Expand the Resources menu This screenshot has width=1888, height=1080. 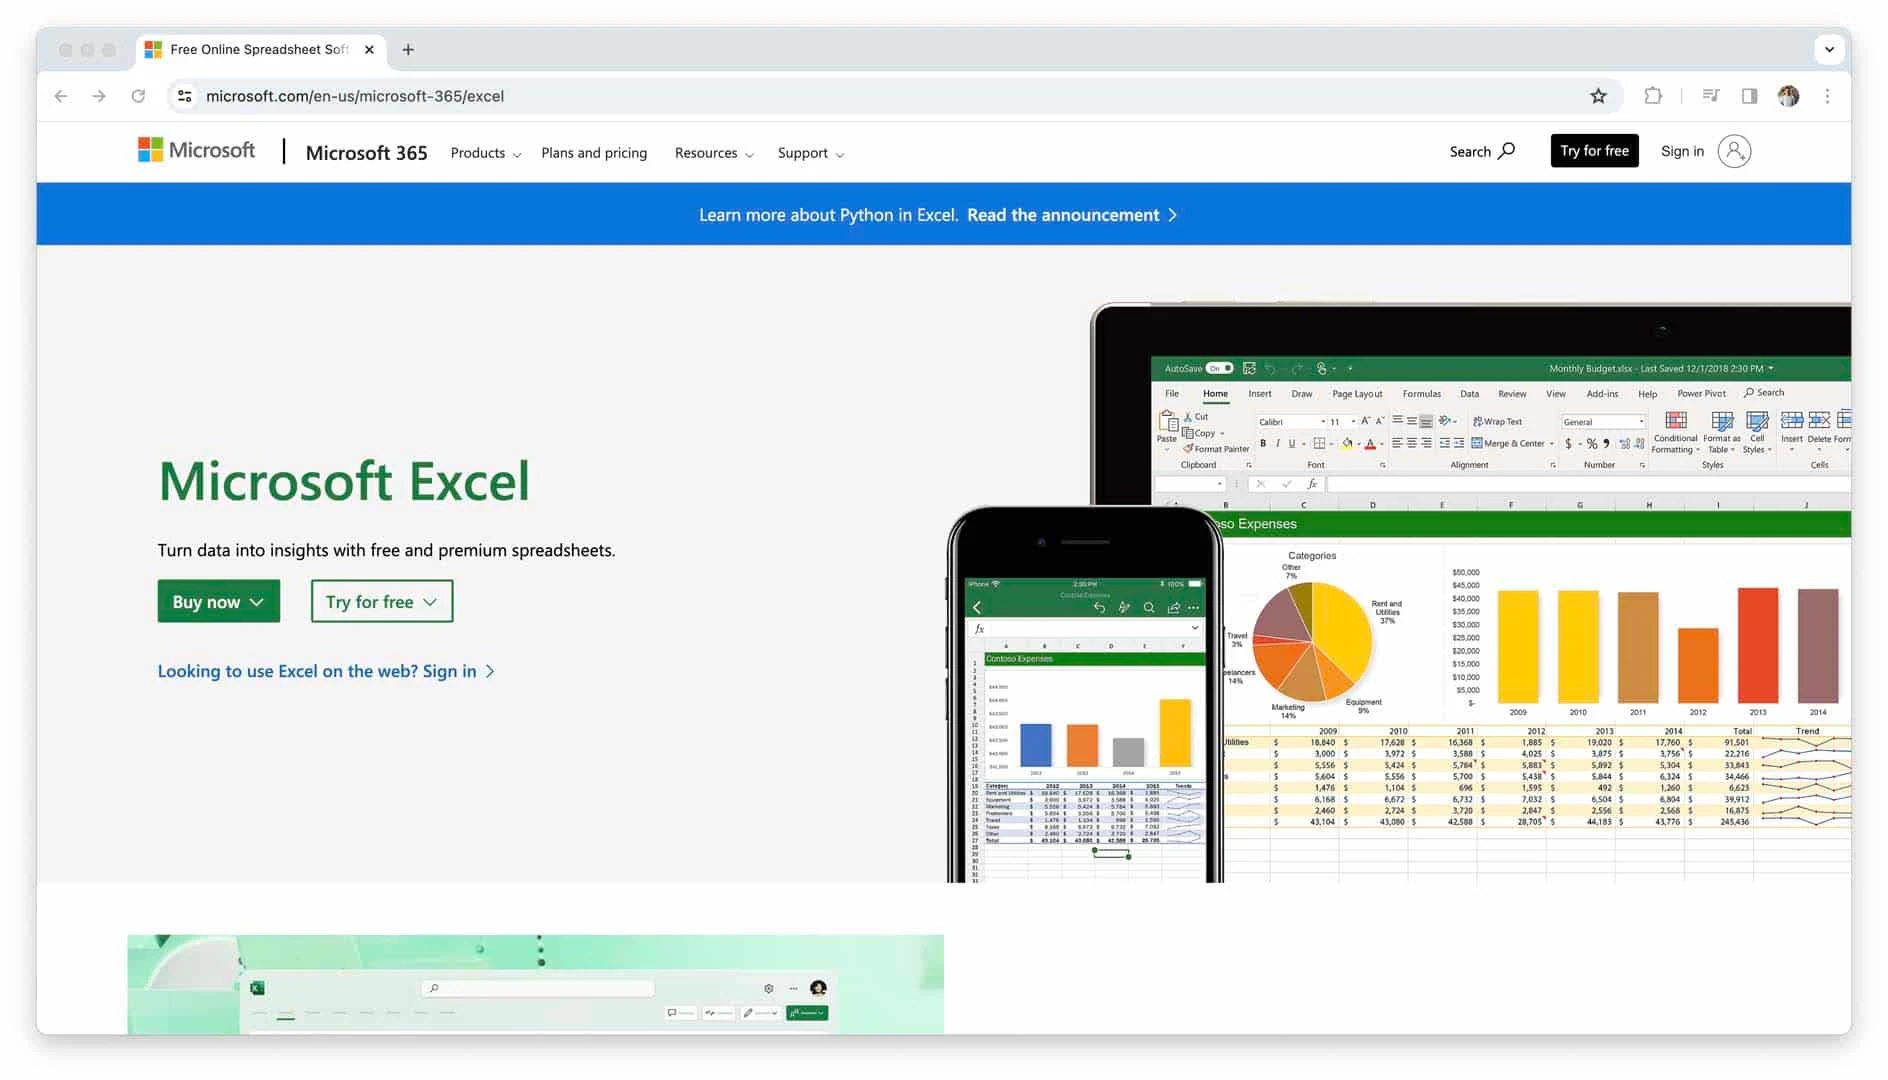714,153
